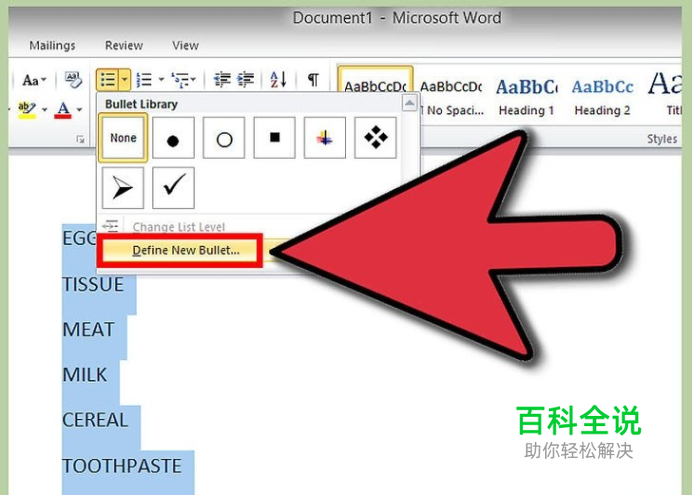692x495 pixels.
Task: Open the font color dropdown arrow
Action: point(79,109)
